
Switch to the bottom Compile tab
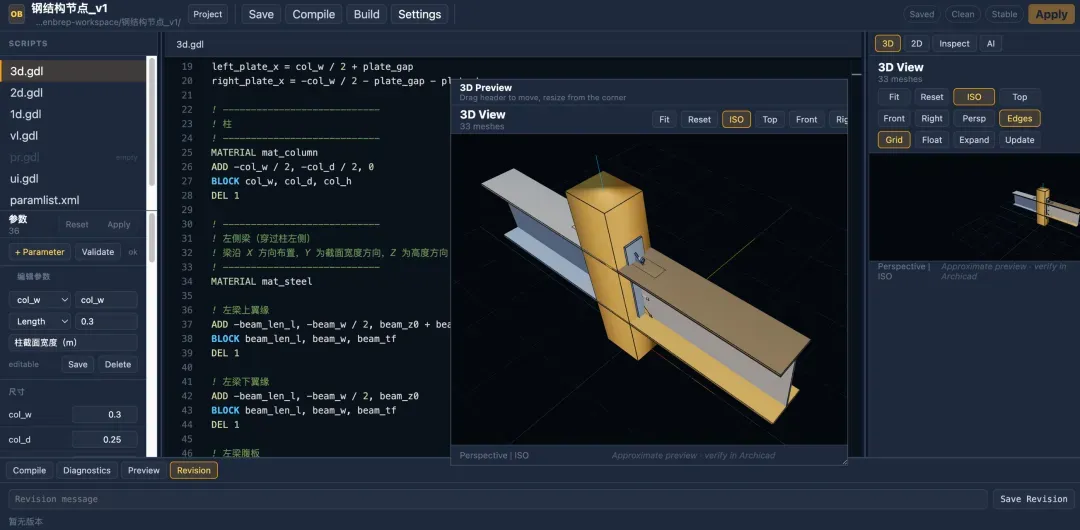[x=29, y=470]
